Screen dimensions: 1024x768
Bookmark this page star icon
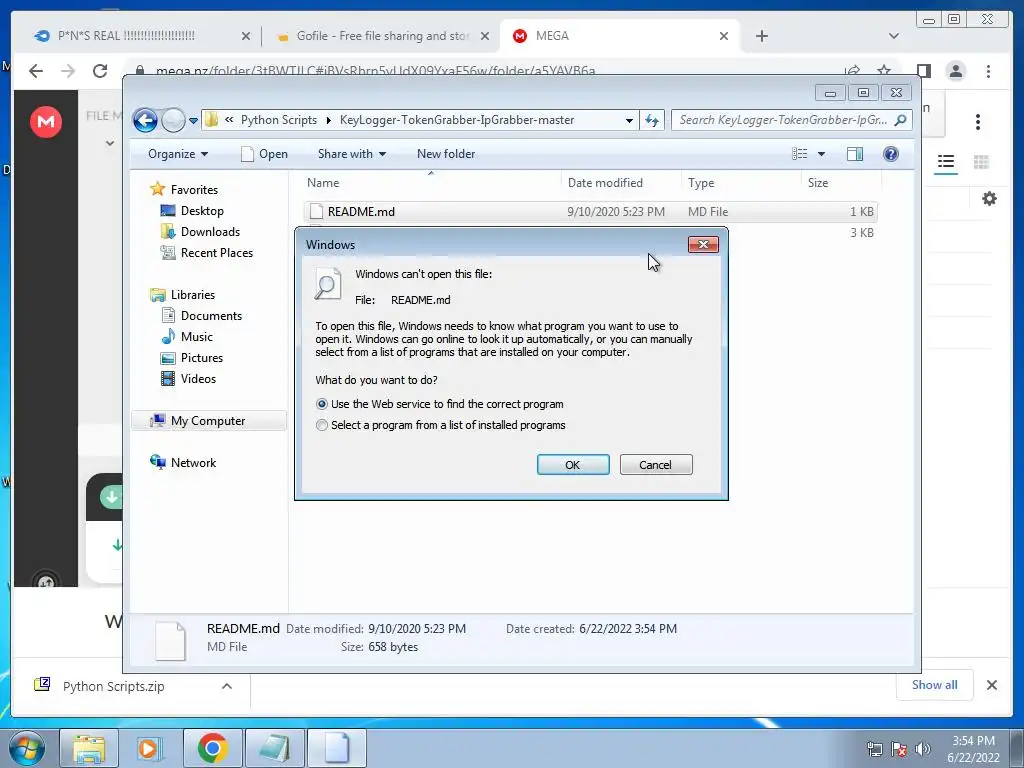point(884,71)
